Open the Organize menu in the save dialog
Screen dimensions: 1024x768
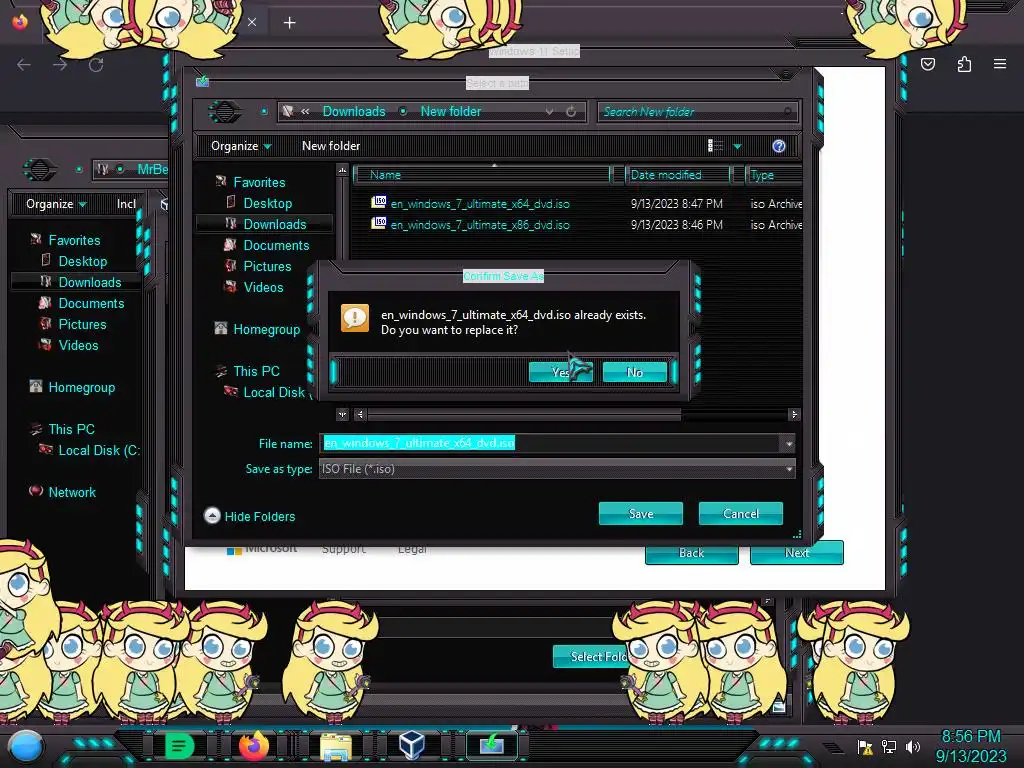point(240,146)
